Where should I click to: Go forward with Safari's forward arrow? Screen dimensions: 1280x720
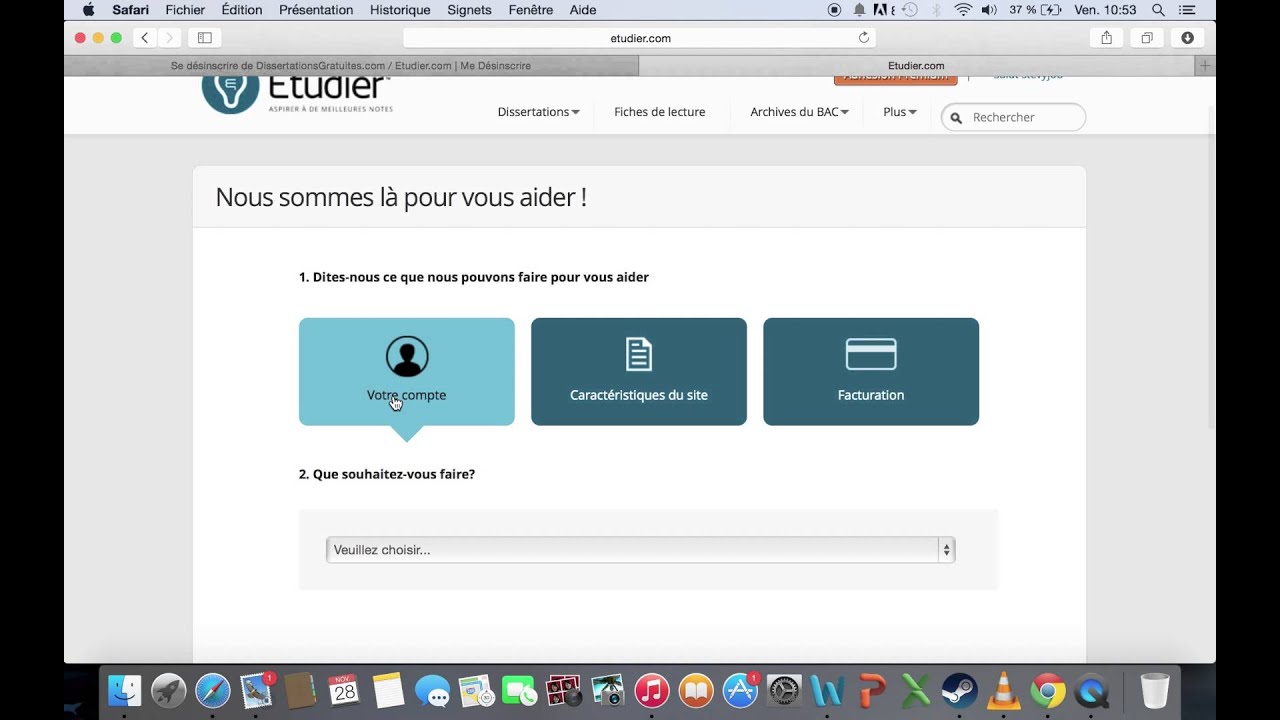point(169,38)
